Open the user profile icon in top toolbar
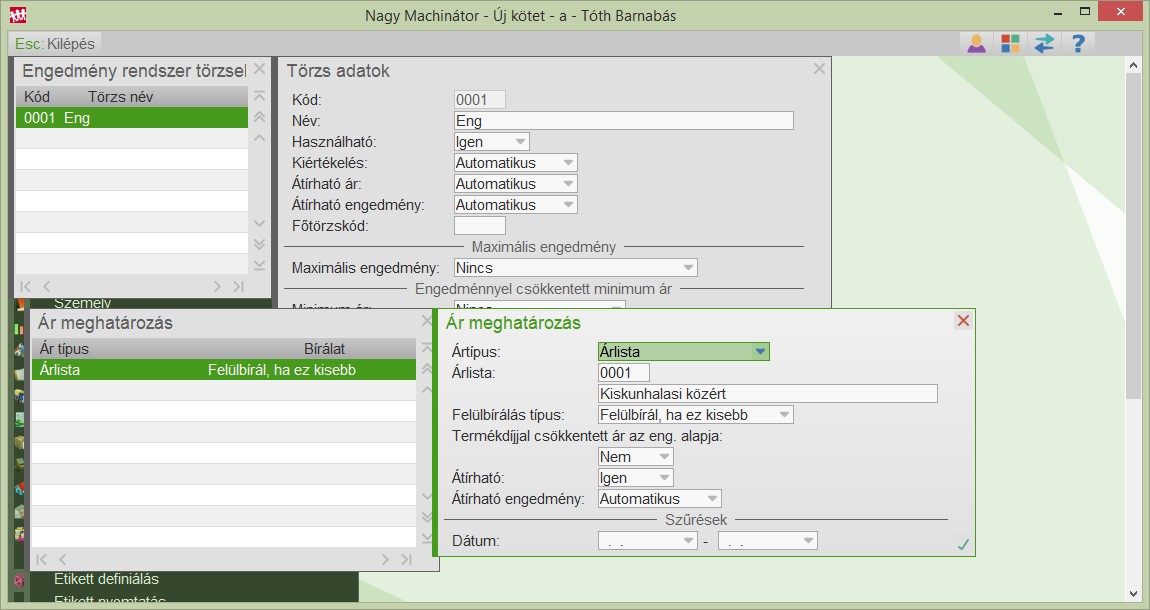1150x610 pixels. click(976, 44)
